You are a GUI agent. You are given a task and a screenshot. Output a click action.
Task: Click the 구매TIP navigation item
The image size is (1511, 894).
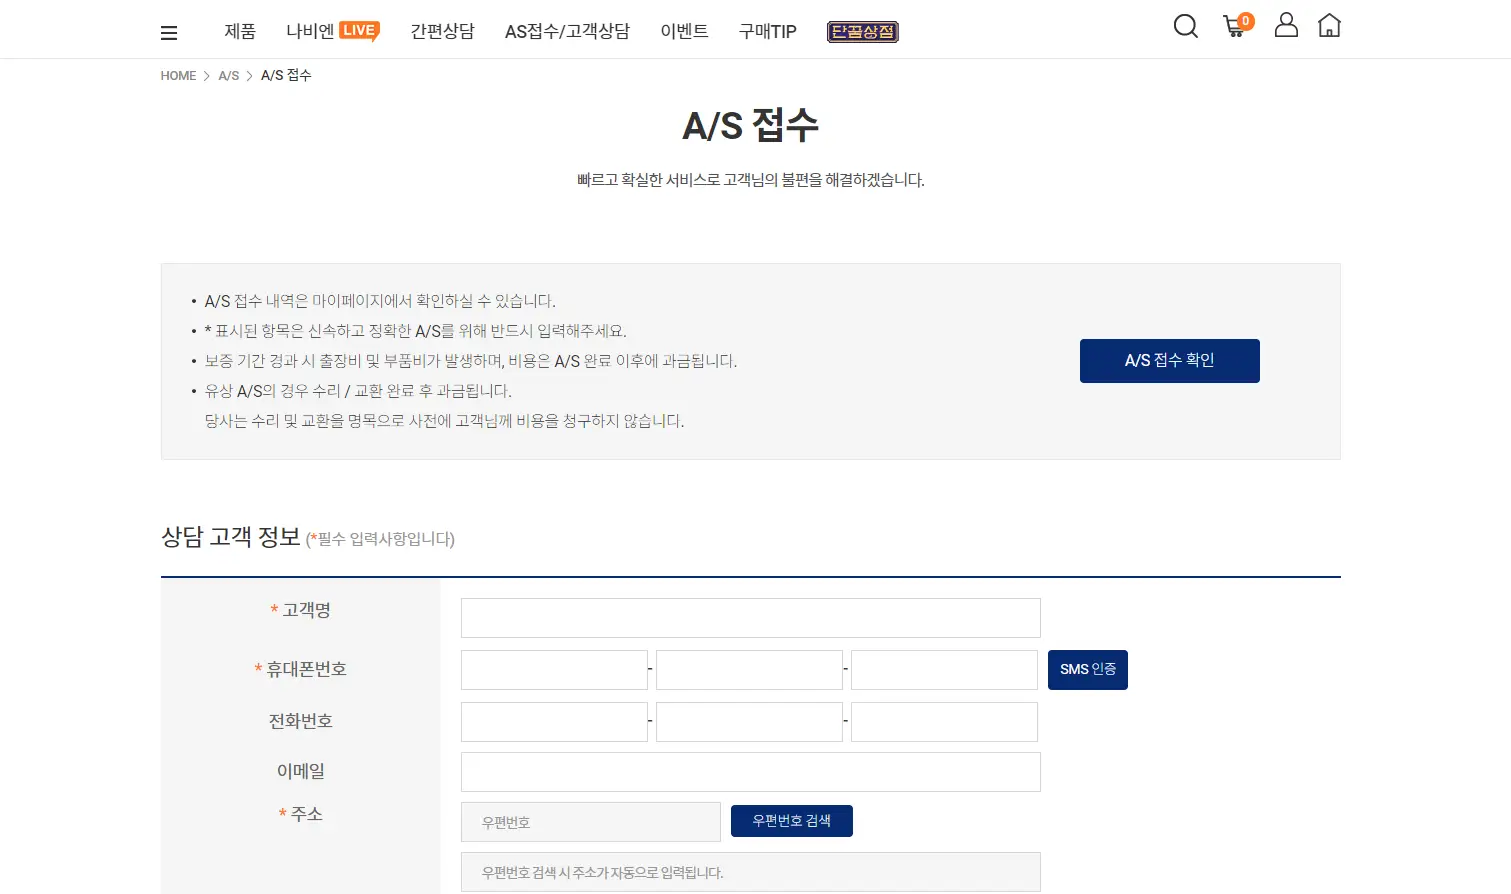tap(766, 31)
